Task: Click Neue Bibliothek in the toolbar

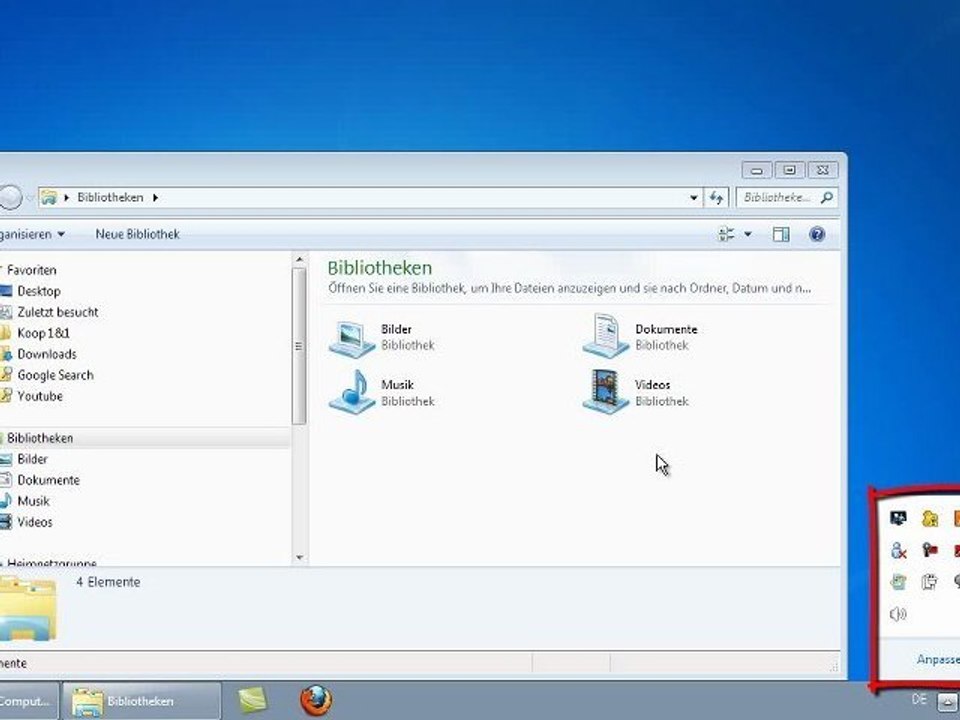Action: pyautogui.click(x=138, y=234)
